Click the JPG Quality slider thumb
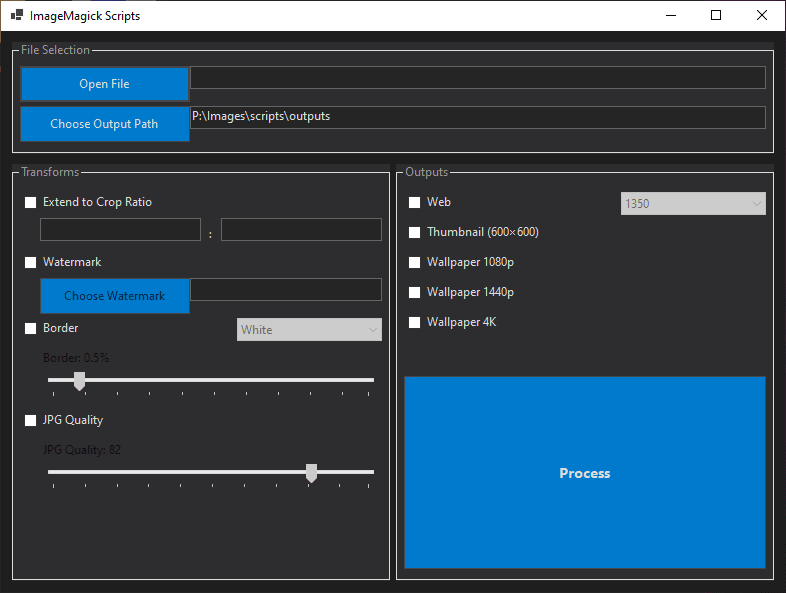 point(311,473)
